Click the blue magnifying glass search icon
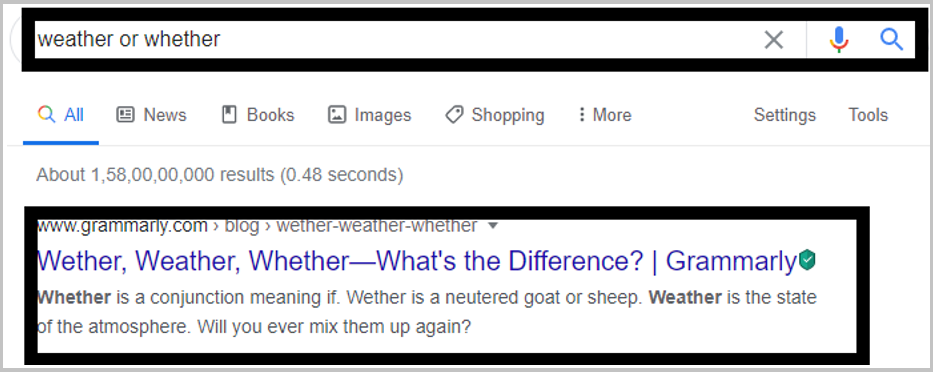The height and width of the screenshot is (372, 933). (891, 40)
